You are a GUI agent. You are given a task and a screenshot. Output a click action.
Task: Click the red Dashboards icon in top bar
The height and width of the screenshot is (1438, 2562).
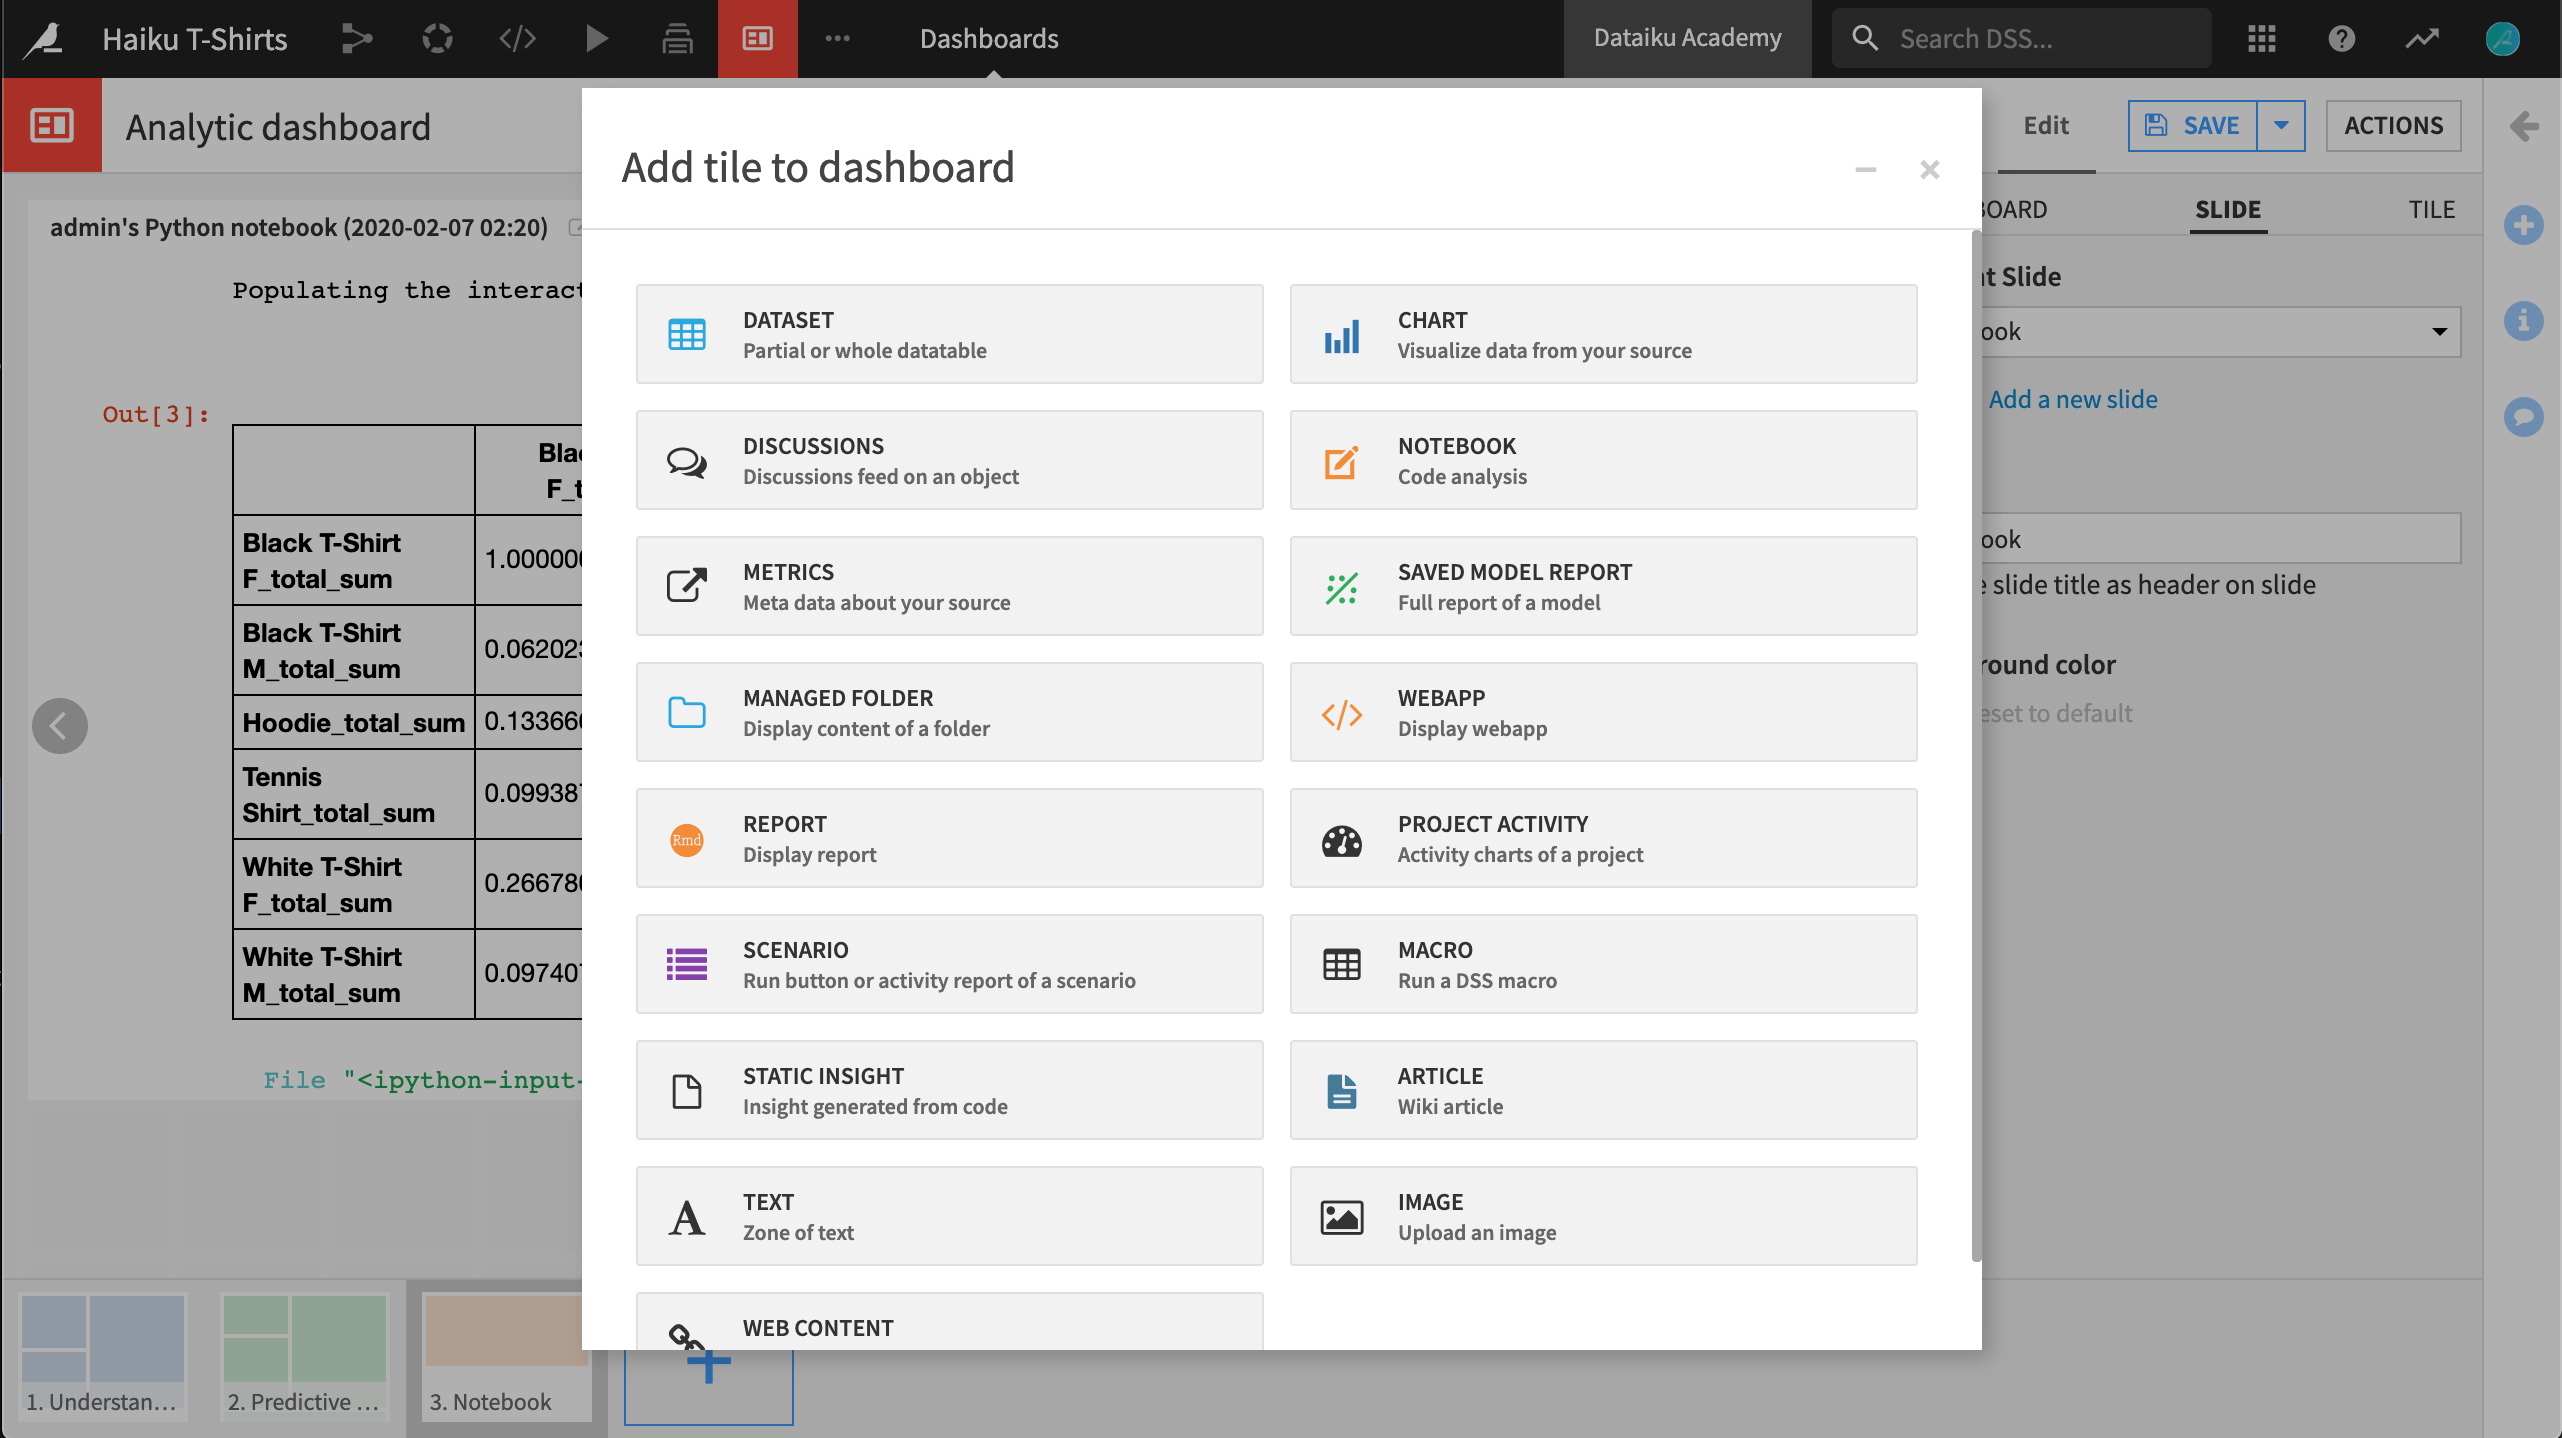757,39
